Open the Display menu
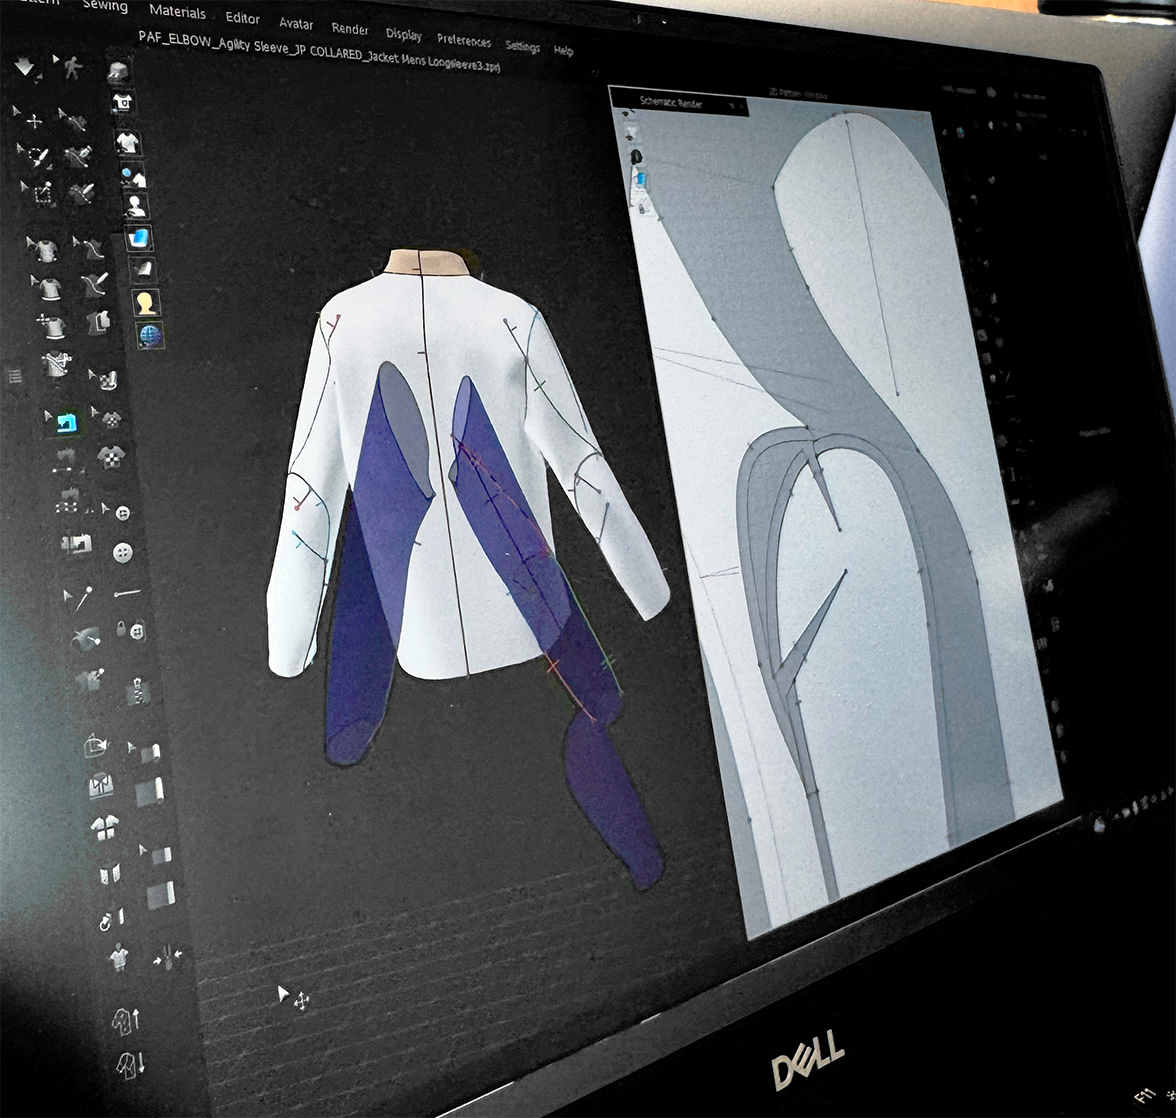The width and height of the screenshot is (1176, 1118). point(404,34)
